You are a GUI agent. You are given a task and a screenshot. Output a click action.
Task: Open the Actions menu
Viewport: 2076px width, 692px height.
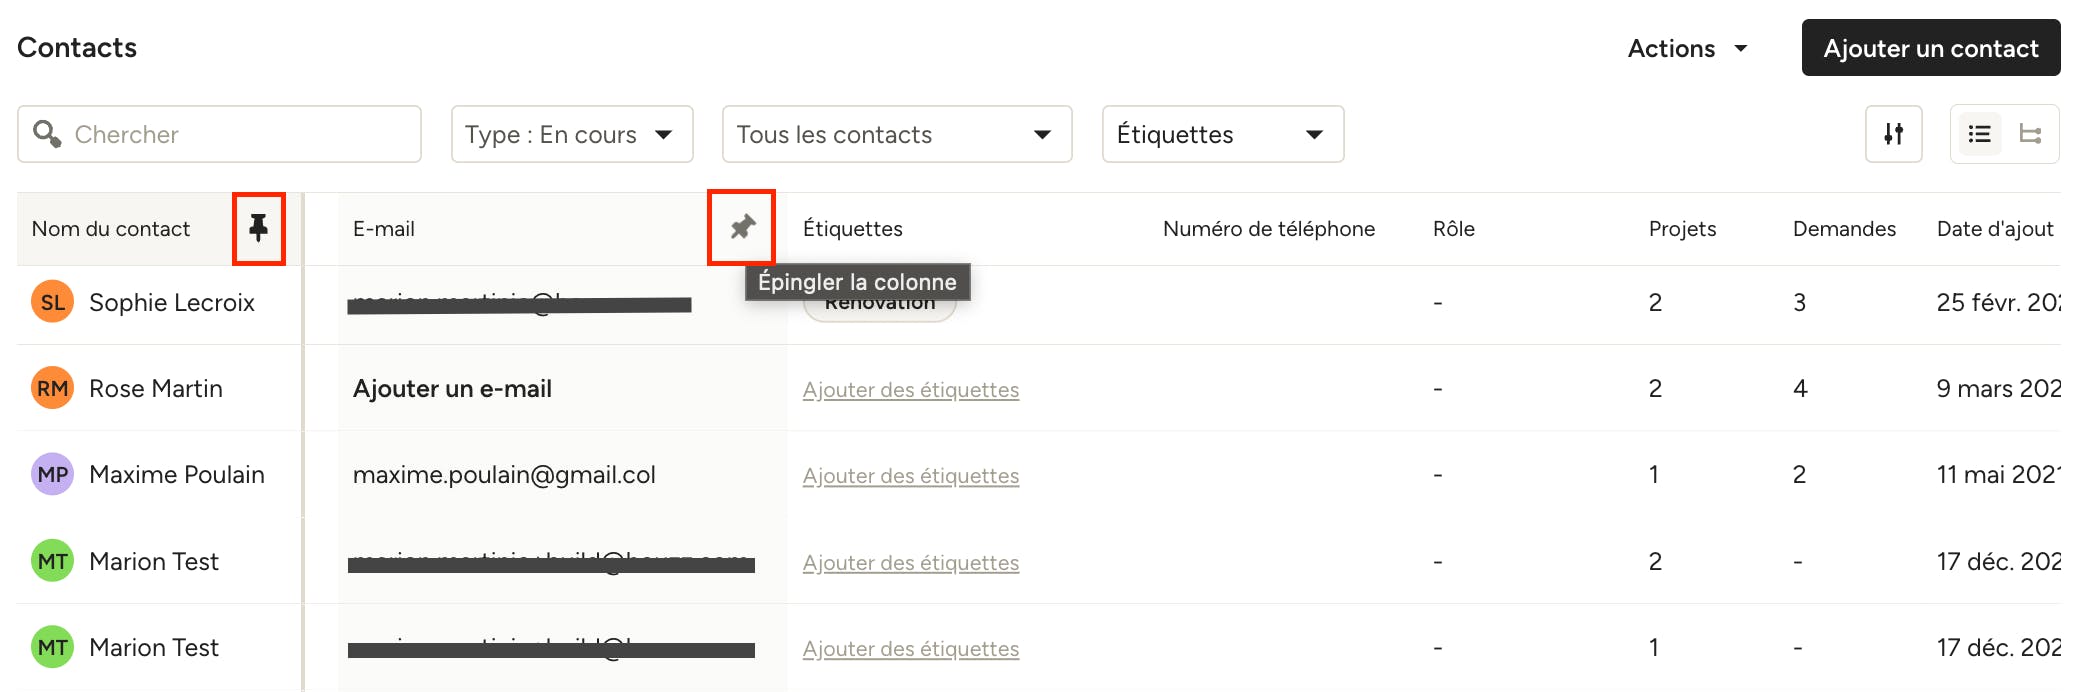(x=1687, y=48)
